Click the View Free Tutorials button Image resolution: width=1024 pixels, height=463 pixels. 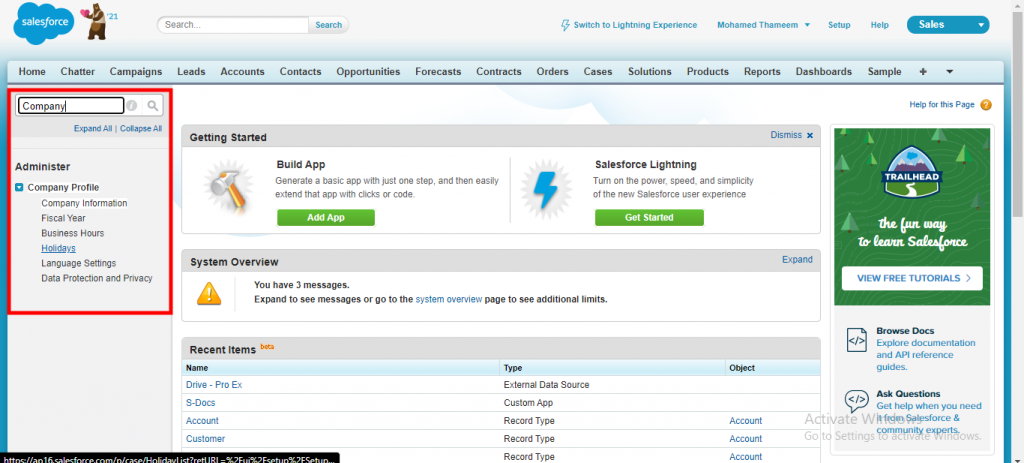(x=912, y=278)
